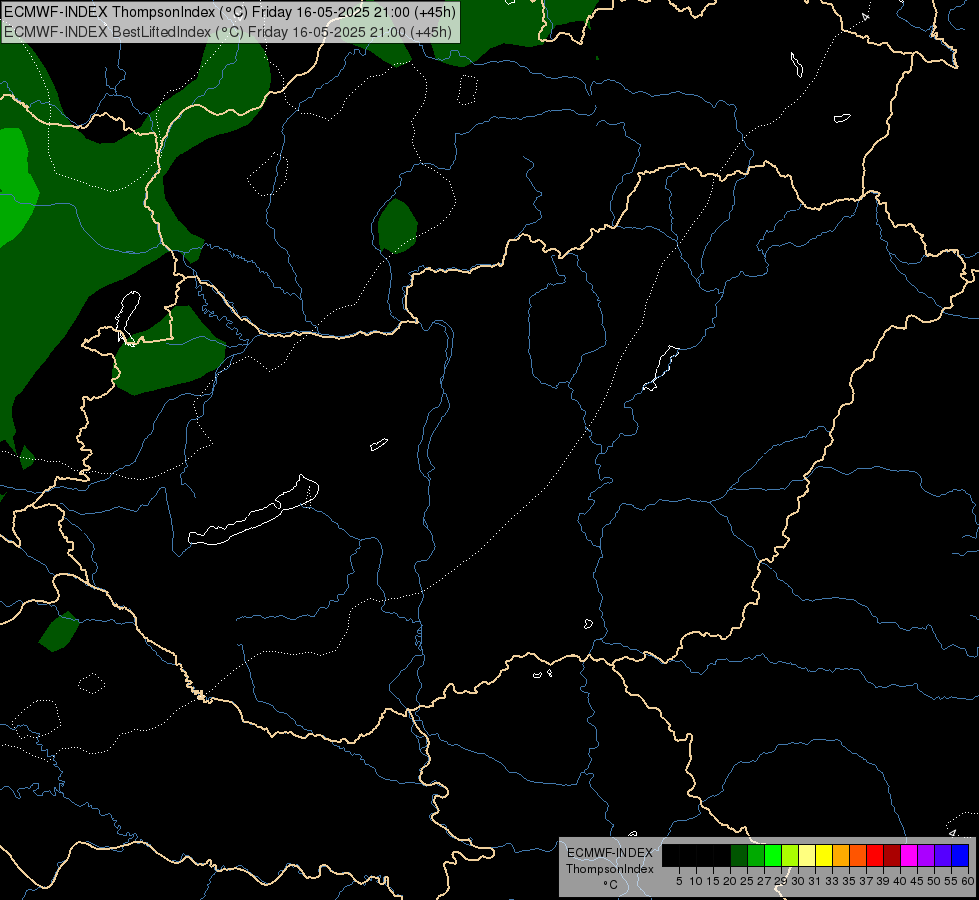This screenshot has height=900, width=979.
Task: Select the purple 45–50 legend swatch
Action: (926, 855)
